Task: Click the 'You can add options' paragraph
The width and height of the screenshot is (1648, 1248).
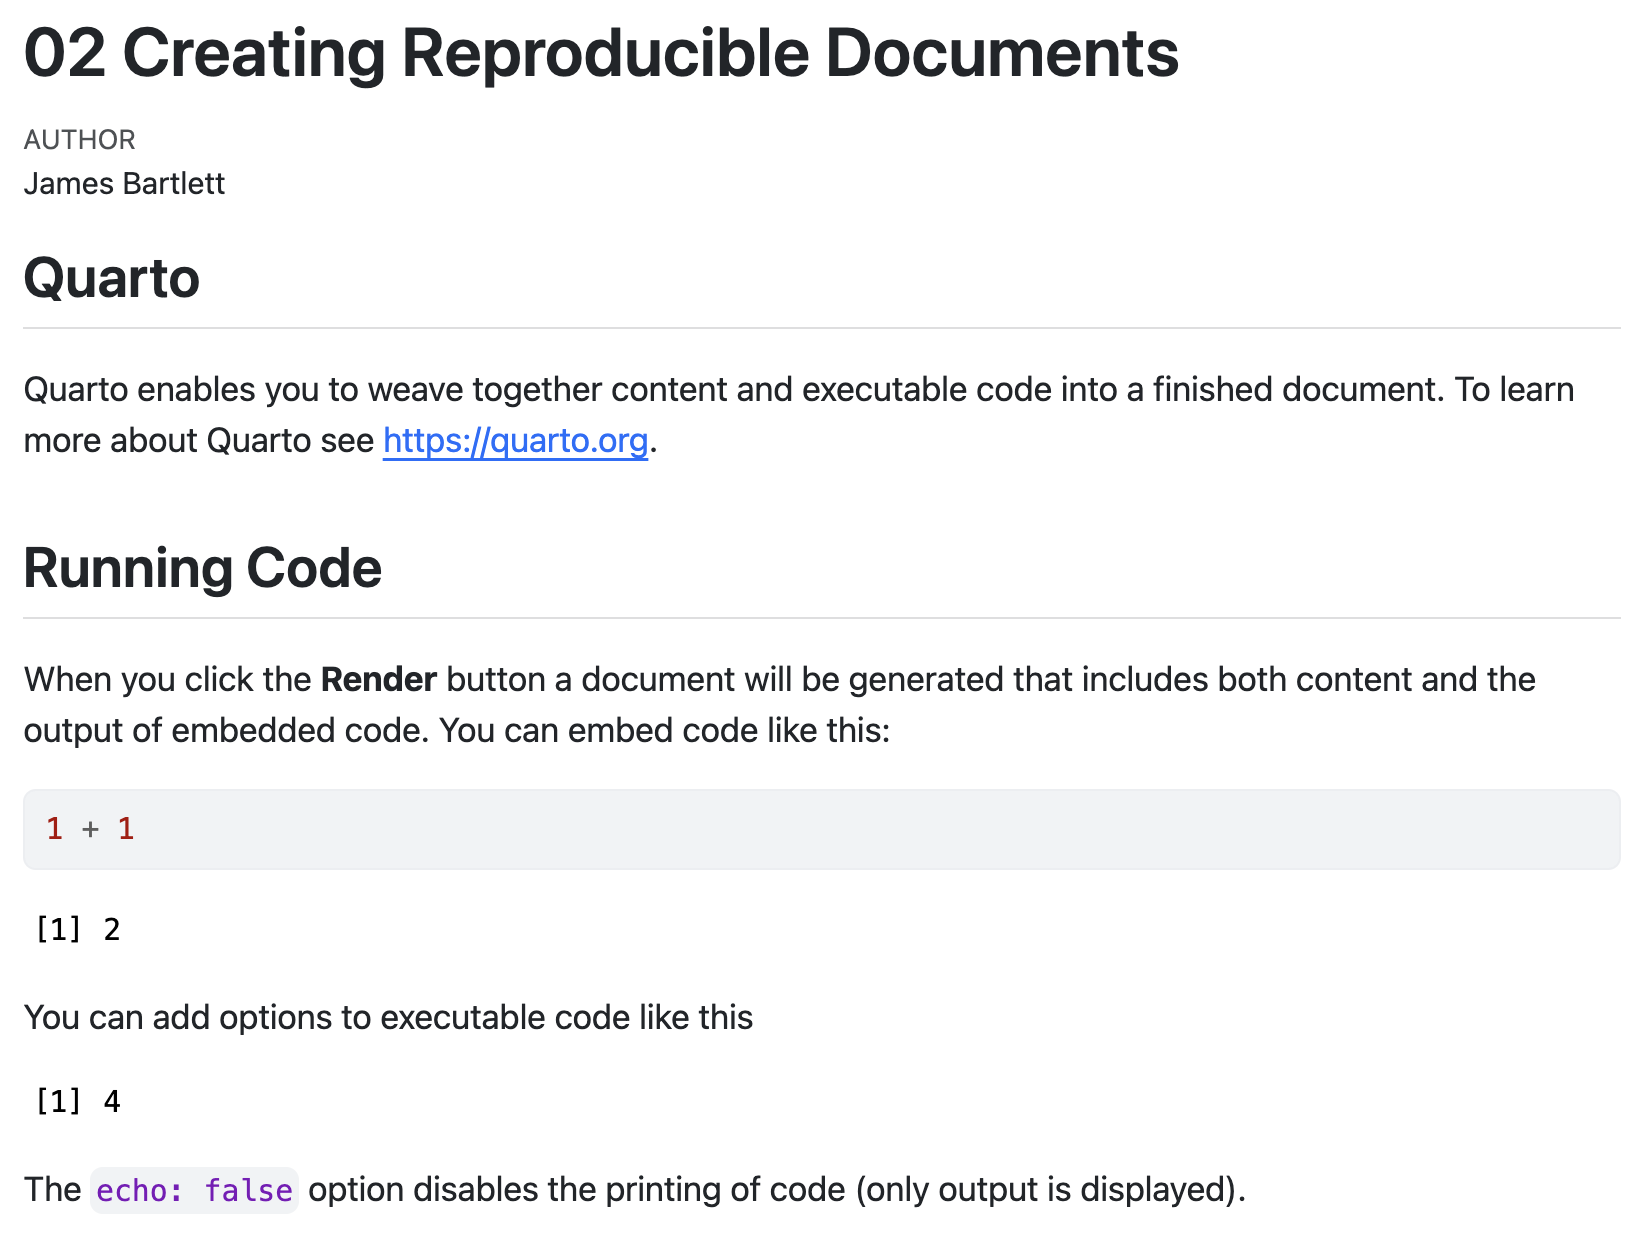Action: tap(389, 1018)
